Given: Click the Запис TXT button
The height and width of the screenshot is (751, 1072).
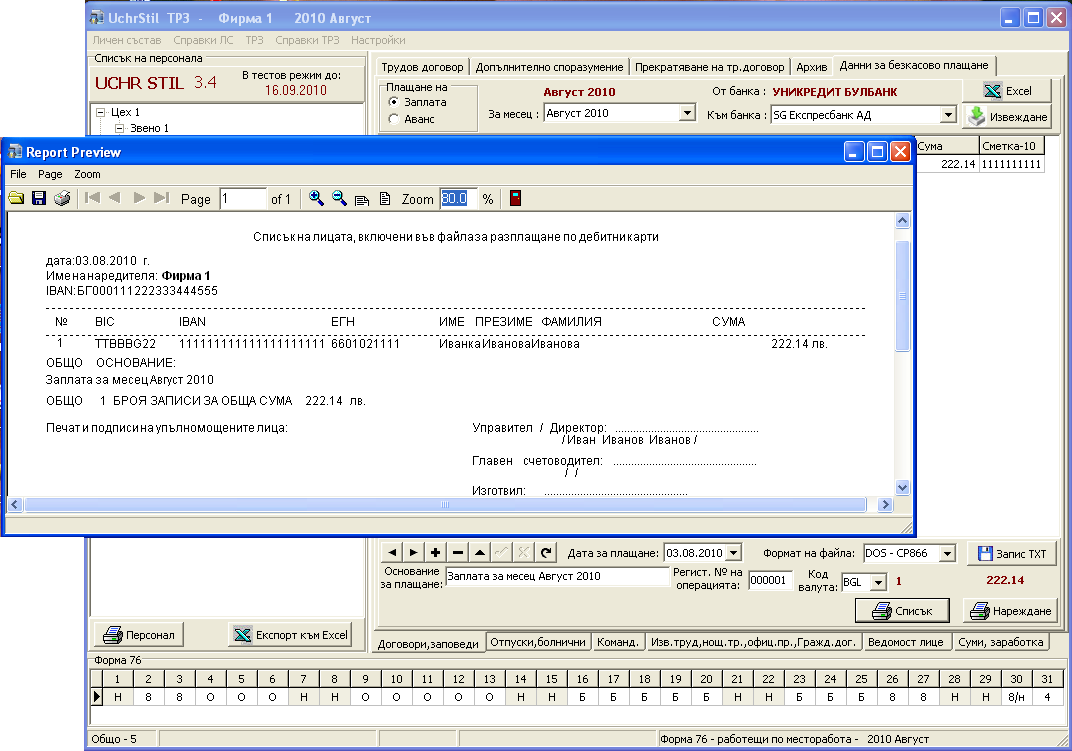Looking at the screenshot, I should pyautogui.click(x=1011, y=553).
